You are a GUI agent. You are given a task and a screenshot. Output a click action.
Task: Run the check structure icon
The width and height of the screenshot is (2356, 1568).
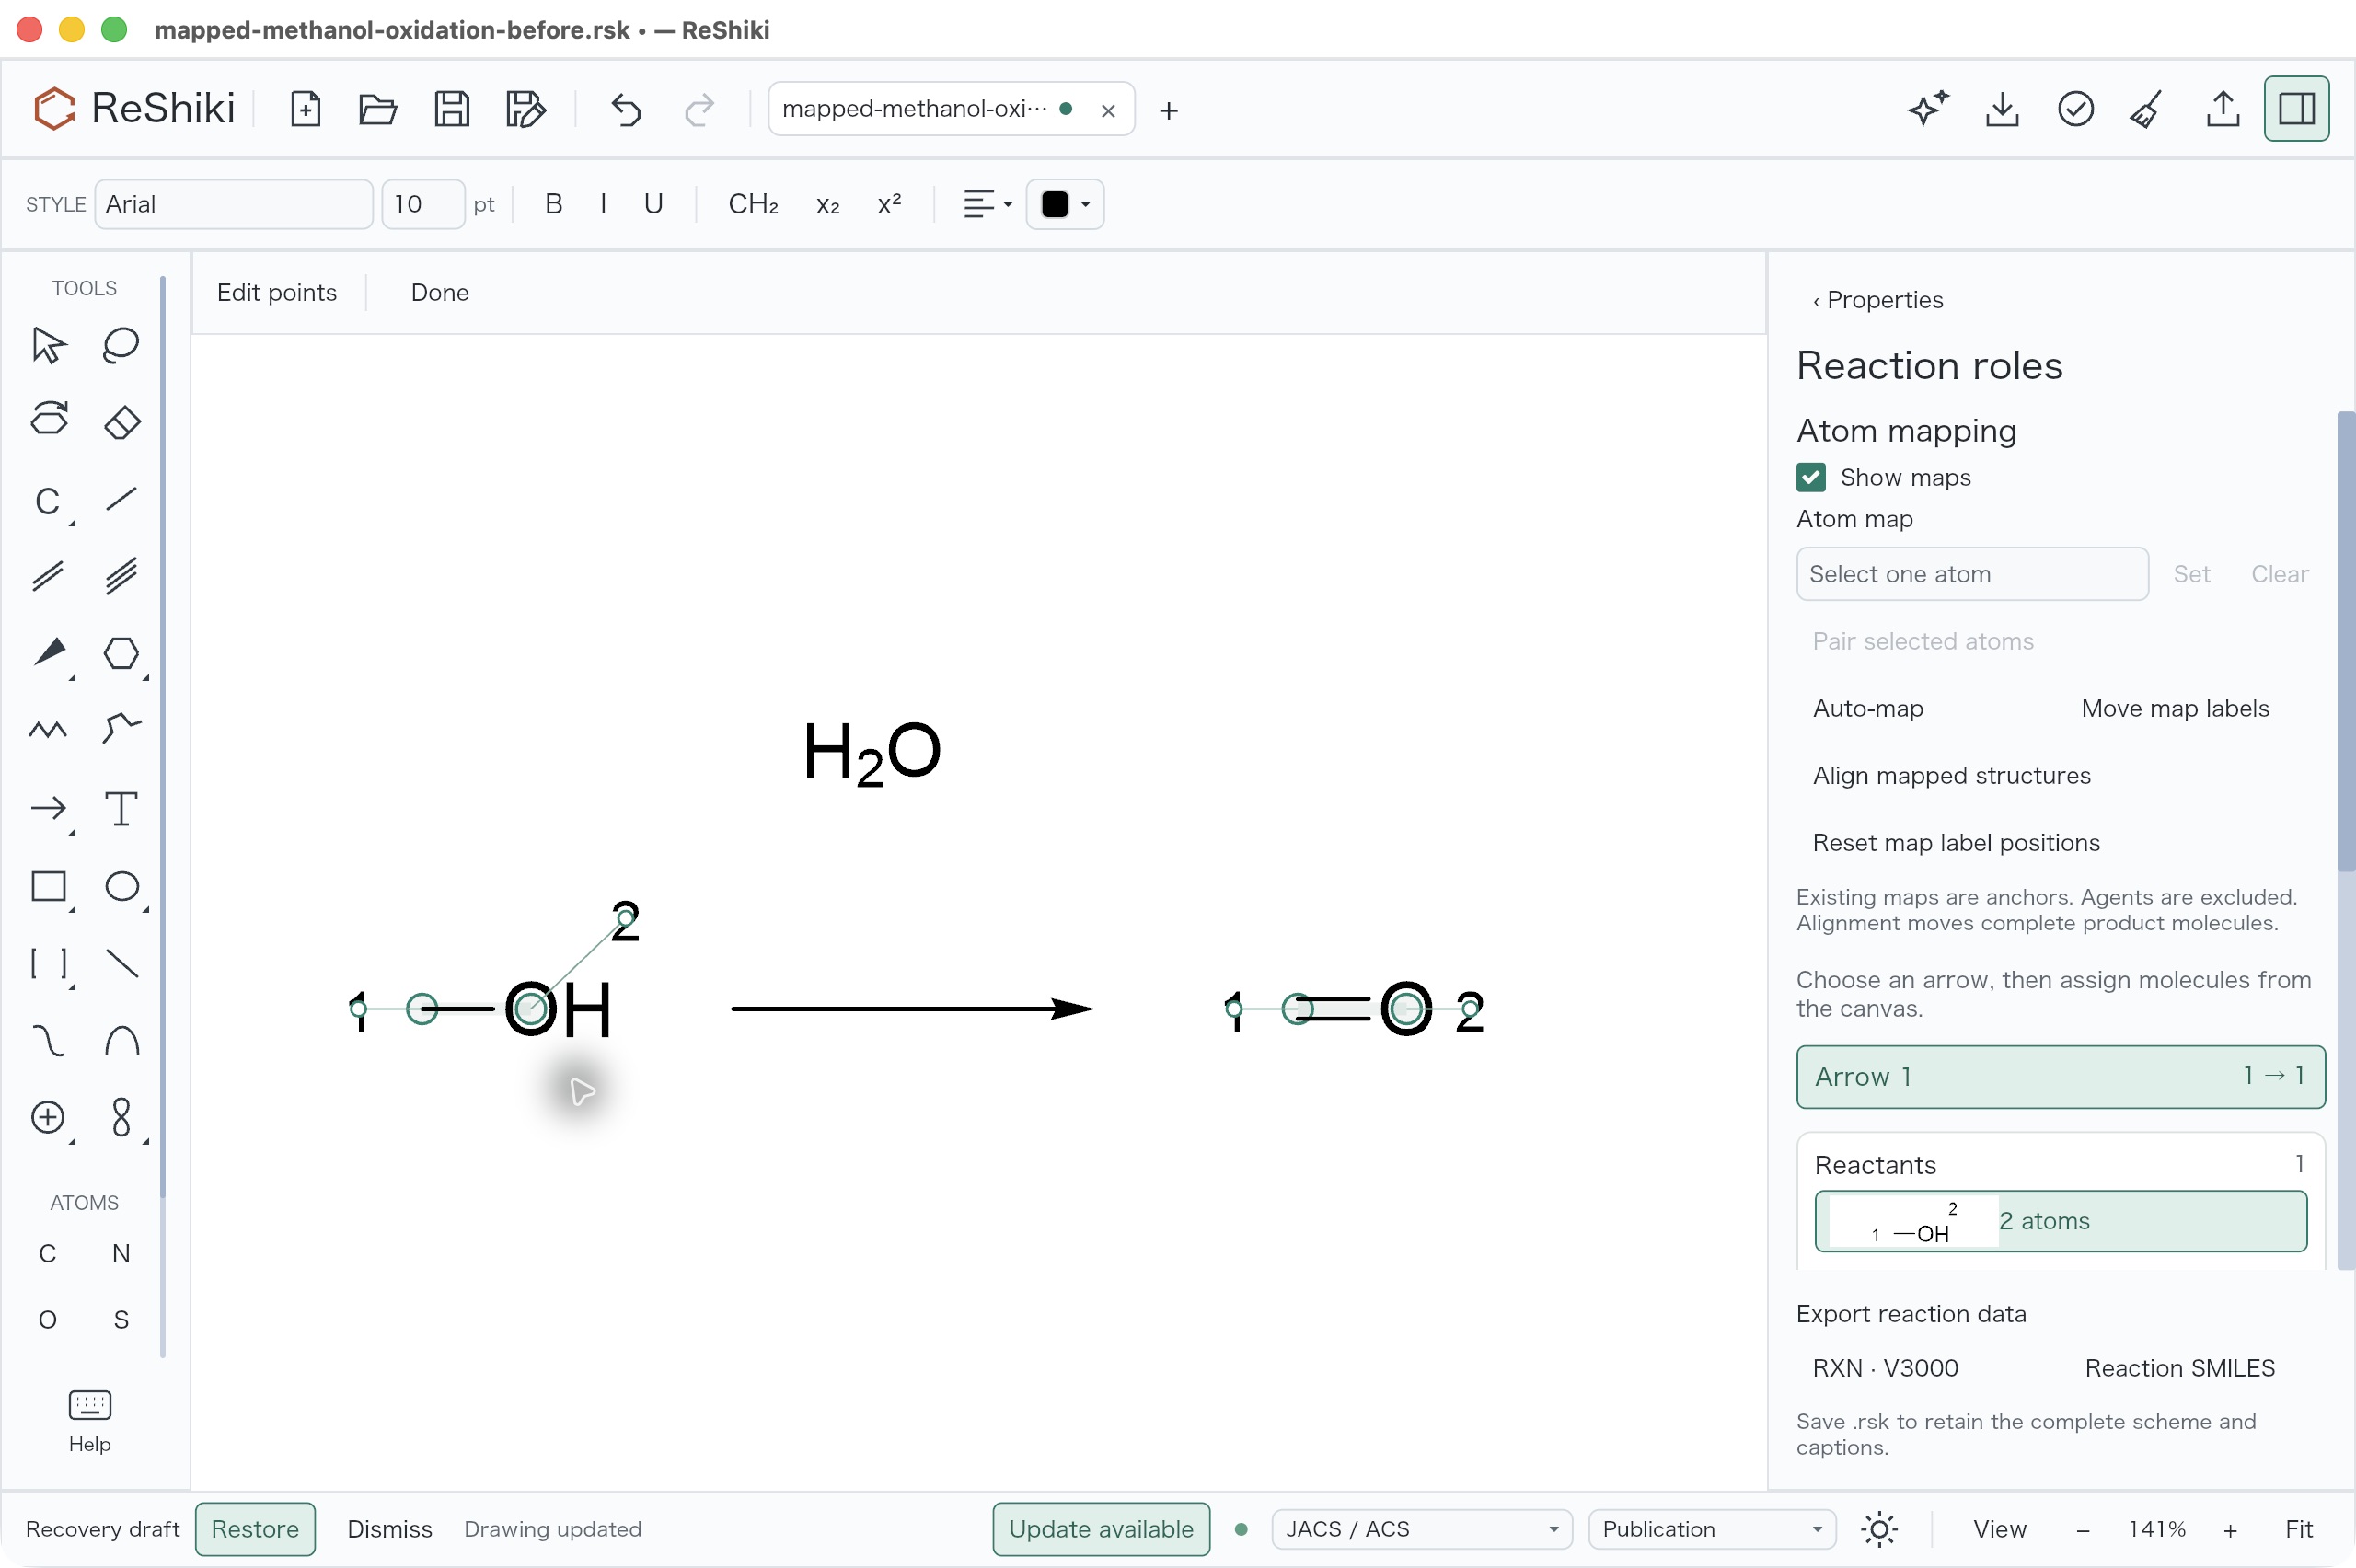2075,109
